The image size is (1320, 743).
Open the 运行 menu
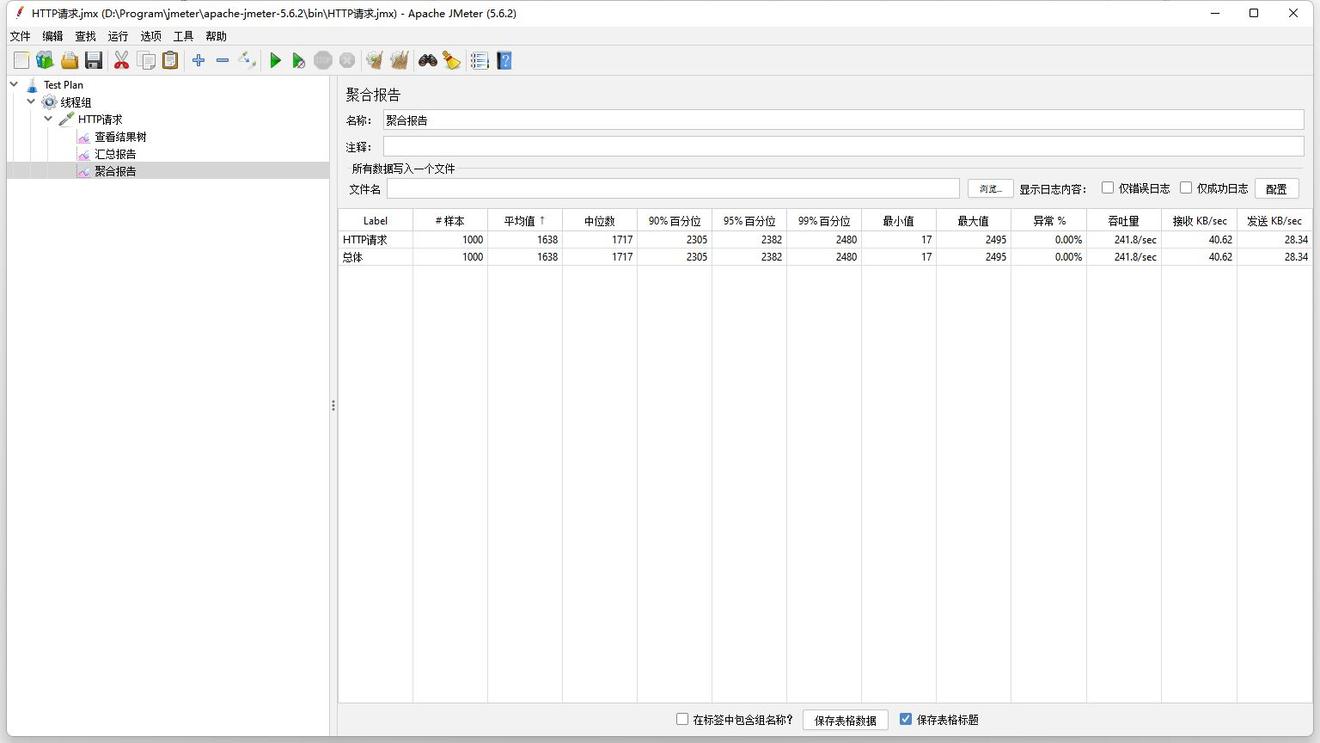[118, 36]
